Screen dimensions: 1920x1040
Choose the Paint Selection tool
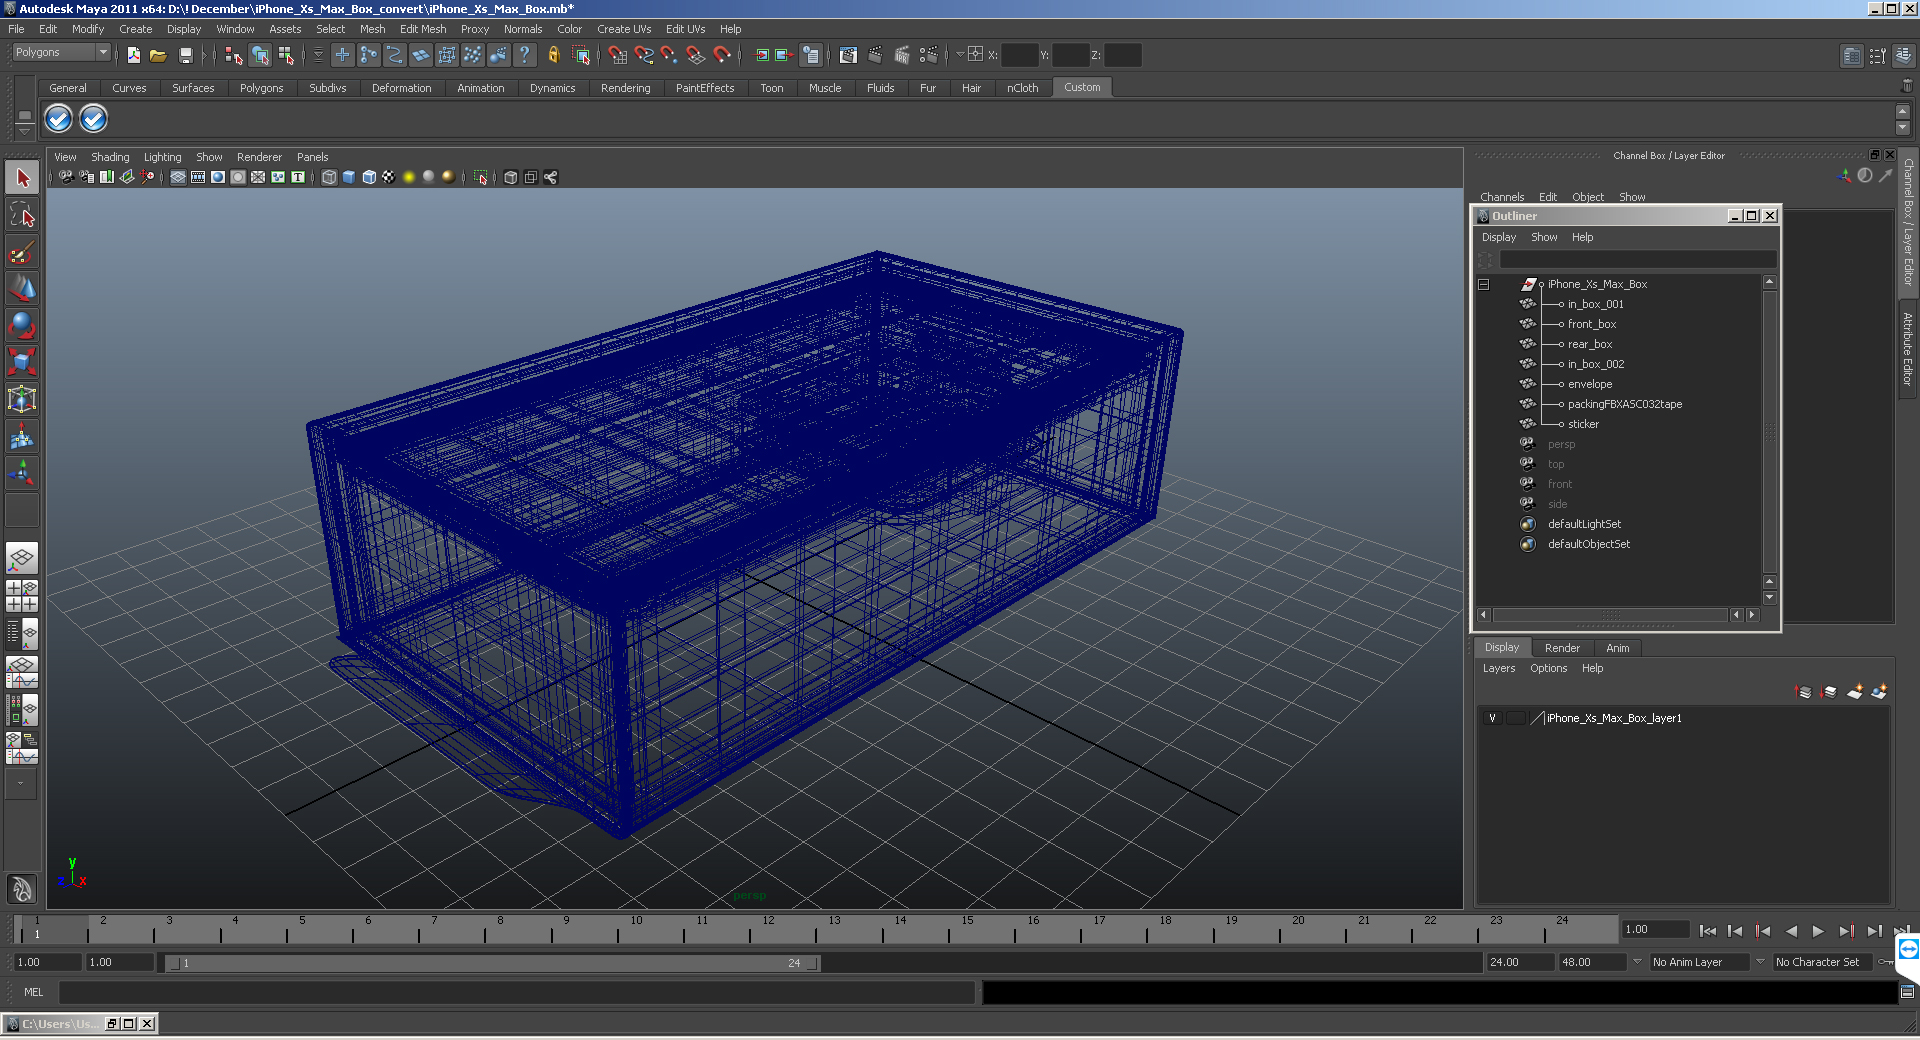click(22, 252)
